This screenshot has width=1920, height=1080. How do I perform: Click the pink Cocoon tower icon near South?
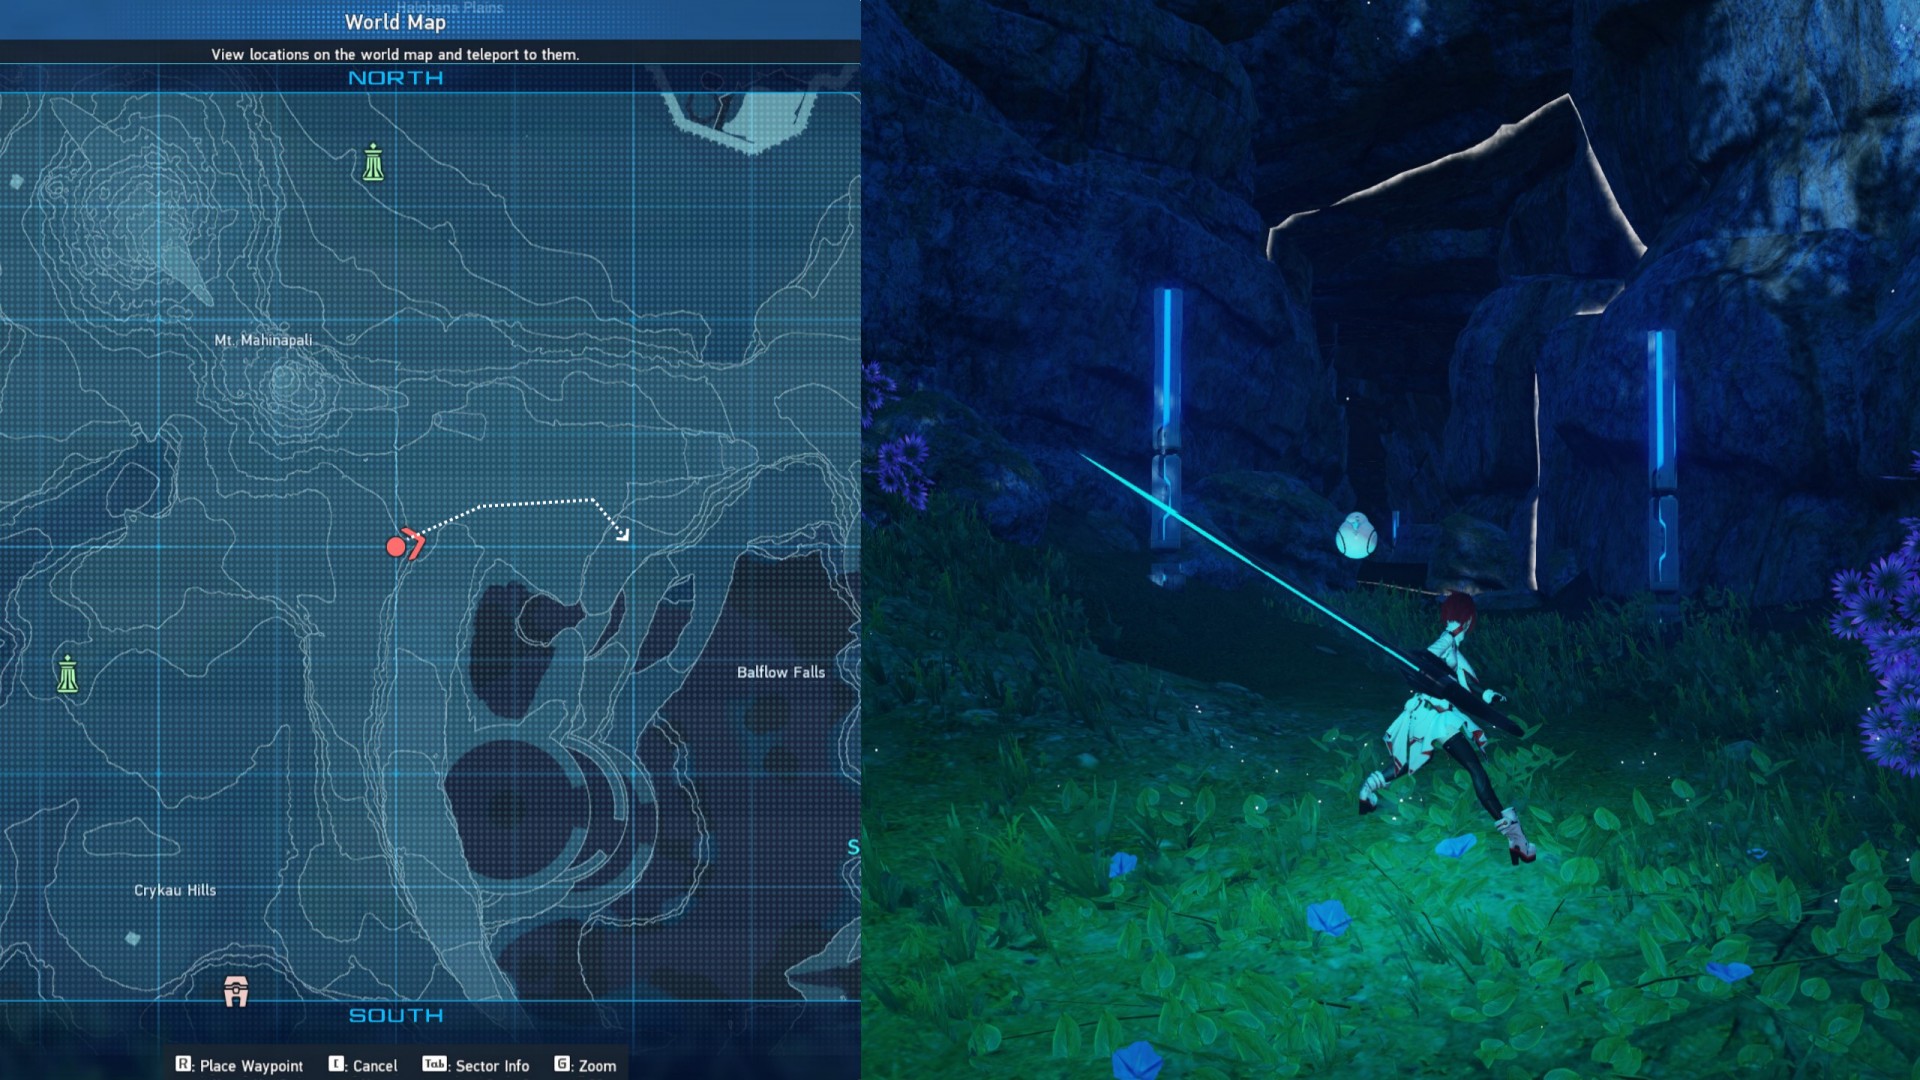(236, 991)
